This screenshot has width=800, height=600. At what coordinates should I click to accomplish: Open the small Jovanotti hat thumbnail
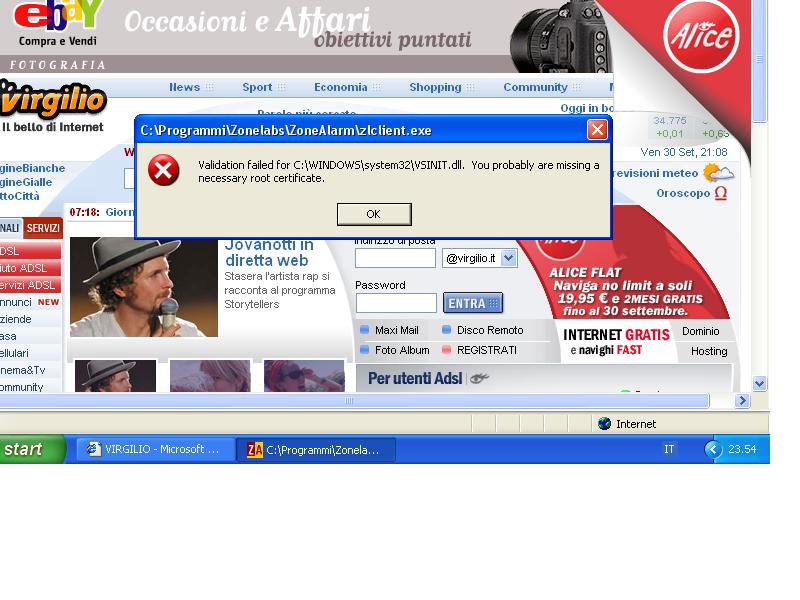[115, 376]
